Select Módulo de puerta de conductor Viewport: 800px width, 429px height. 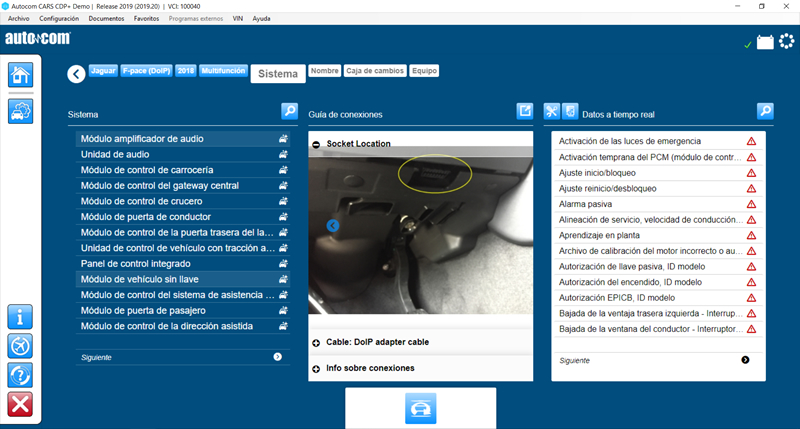tap(183, 217)
